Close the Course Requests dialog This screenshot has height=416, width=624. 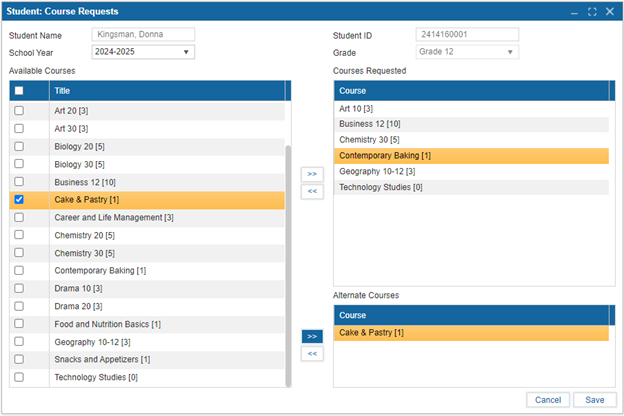(609, 12)
